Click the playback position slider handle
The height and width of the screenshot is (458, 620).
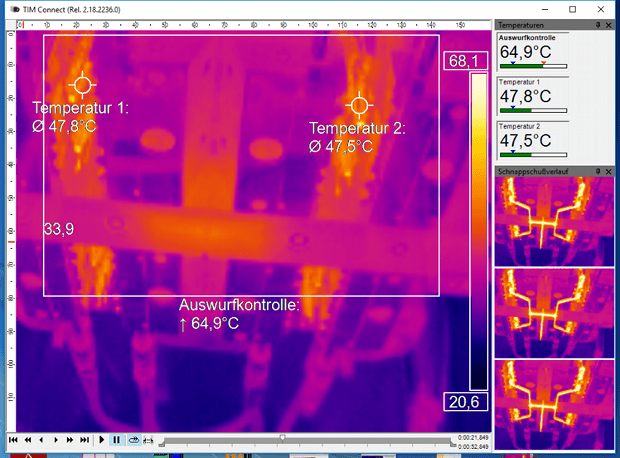[283, 437]
